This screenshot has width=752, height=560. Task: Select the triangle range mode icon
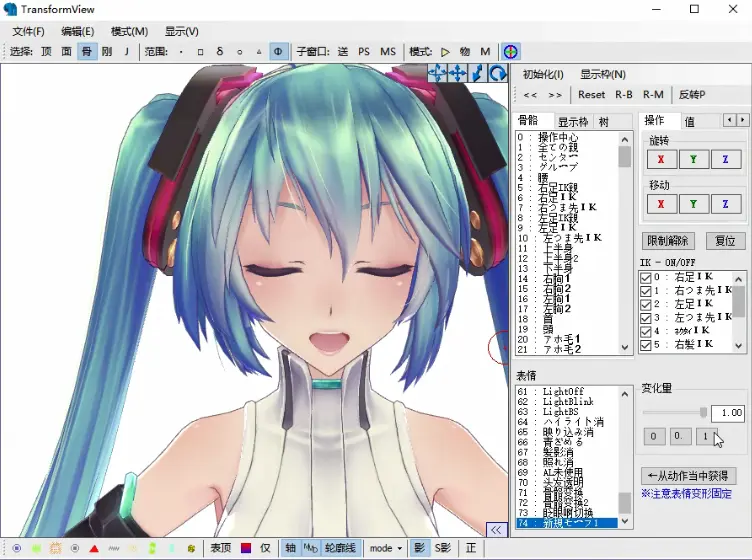tap(259, 52)
